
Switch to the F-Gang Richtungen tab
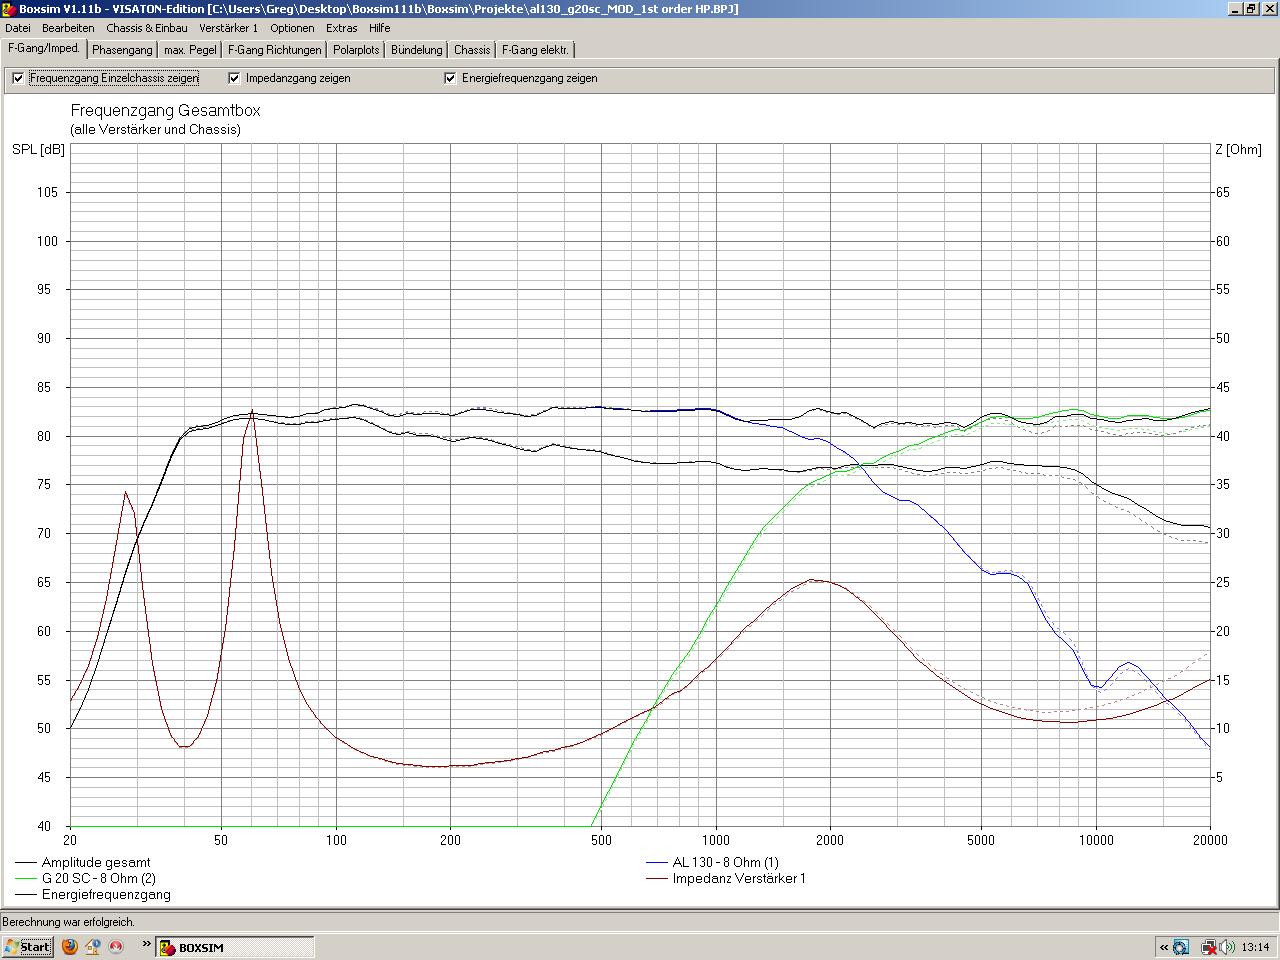[275, 50]
